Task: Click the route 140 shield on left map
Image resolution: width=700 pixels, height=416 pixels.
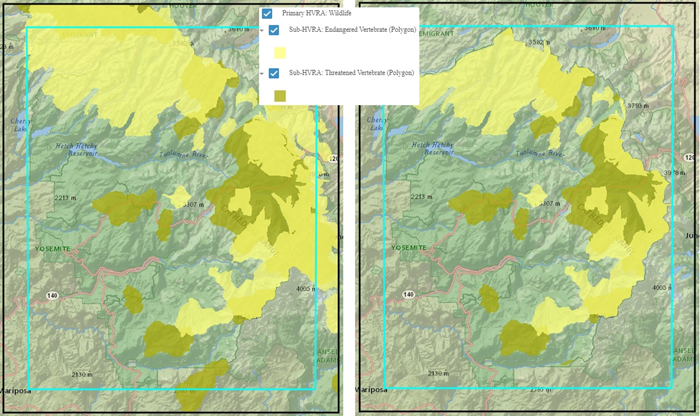Action: tap(50, 295)
